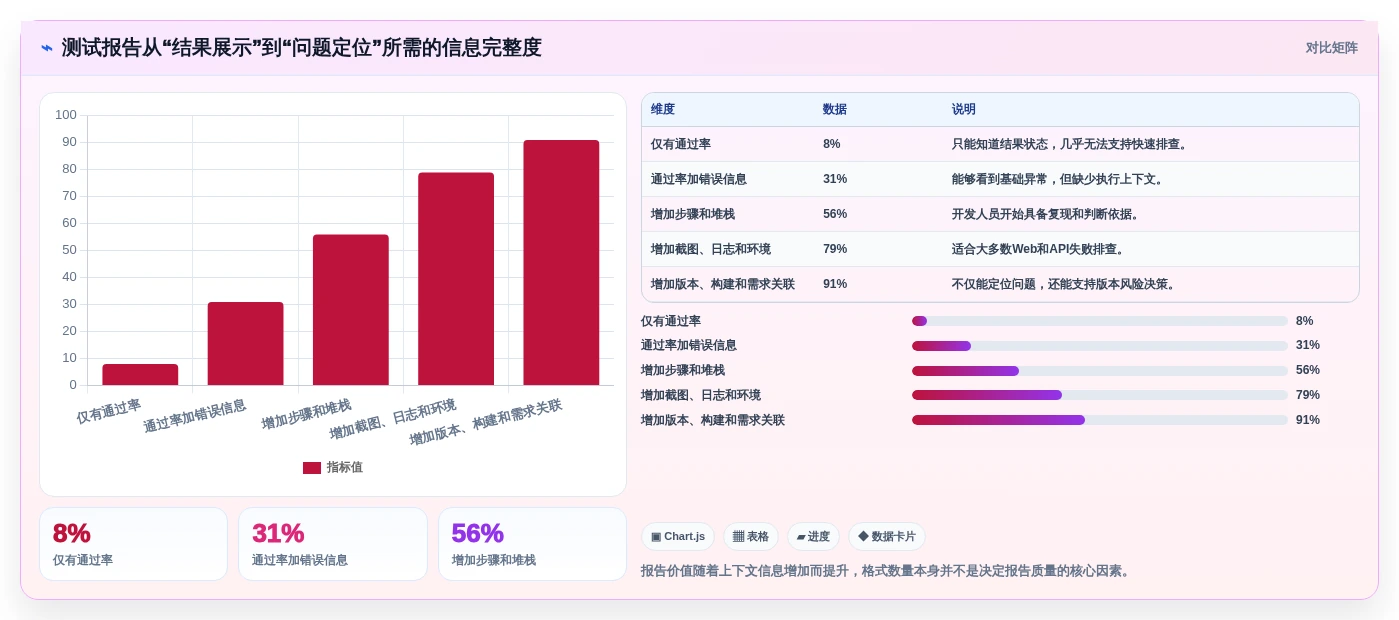The height and width of the screenshot is (620, 1399).
Task: Click the 维度 column header
Action: click(663, 110)
